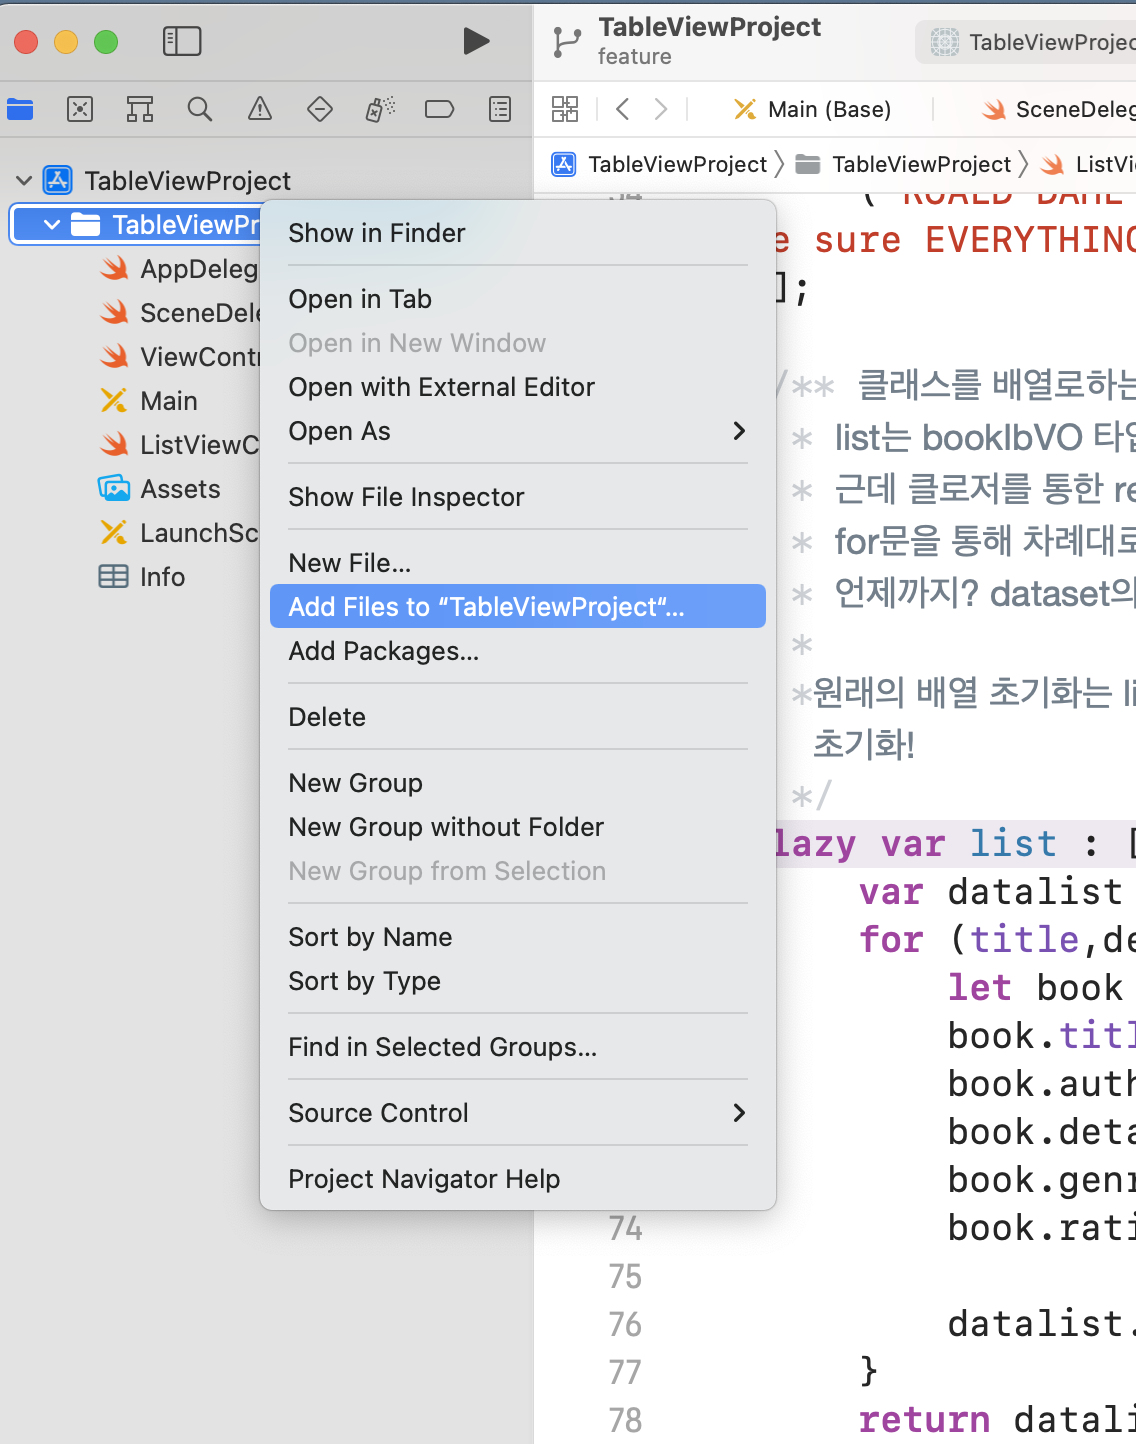Click the git branch icon in toolbar
1136x1444 pixels.
(566, 42)
